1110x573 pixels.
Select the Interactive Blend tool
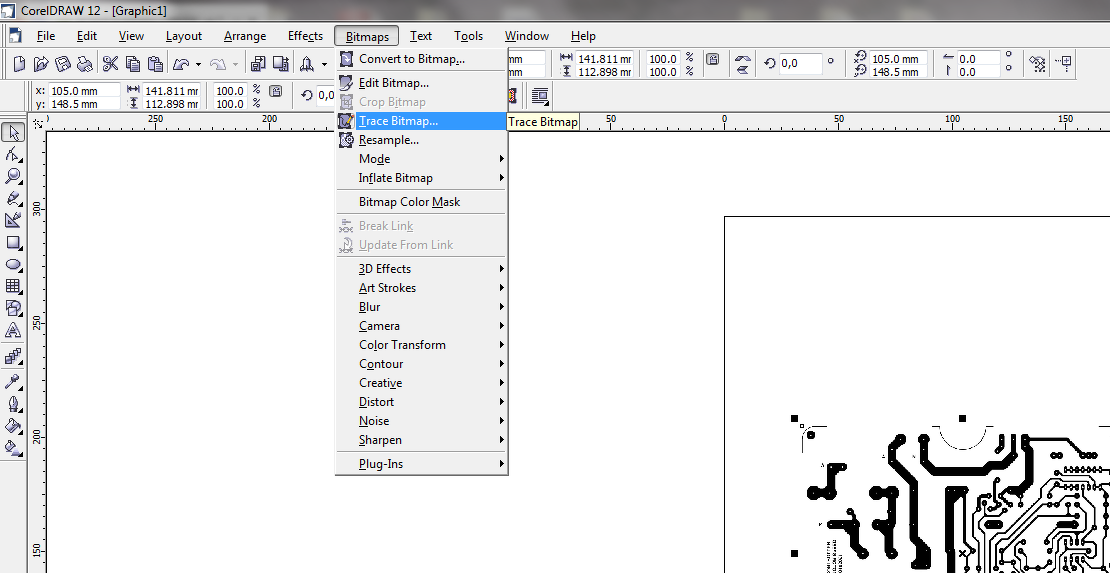click(13, 356)
